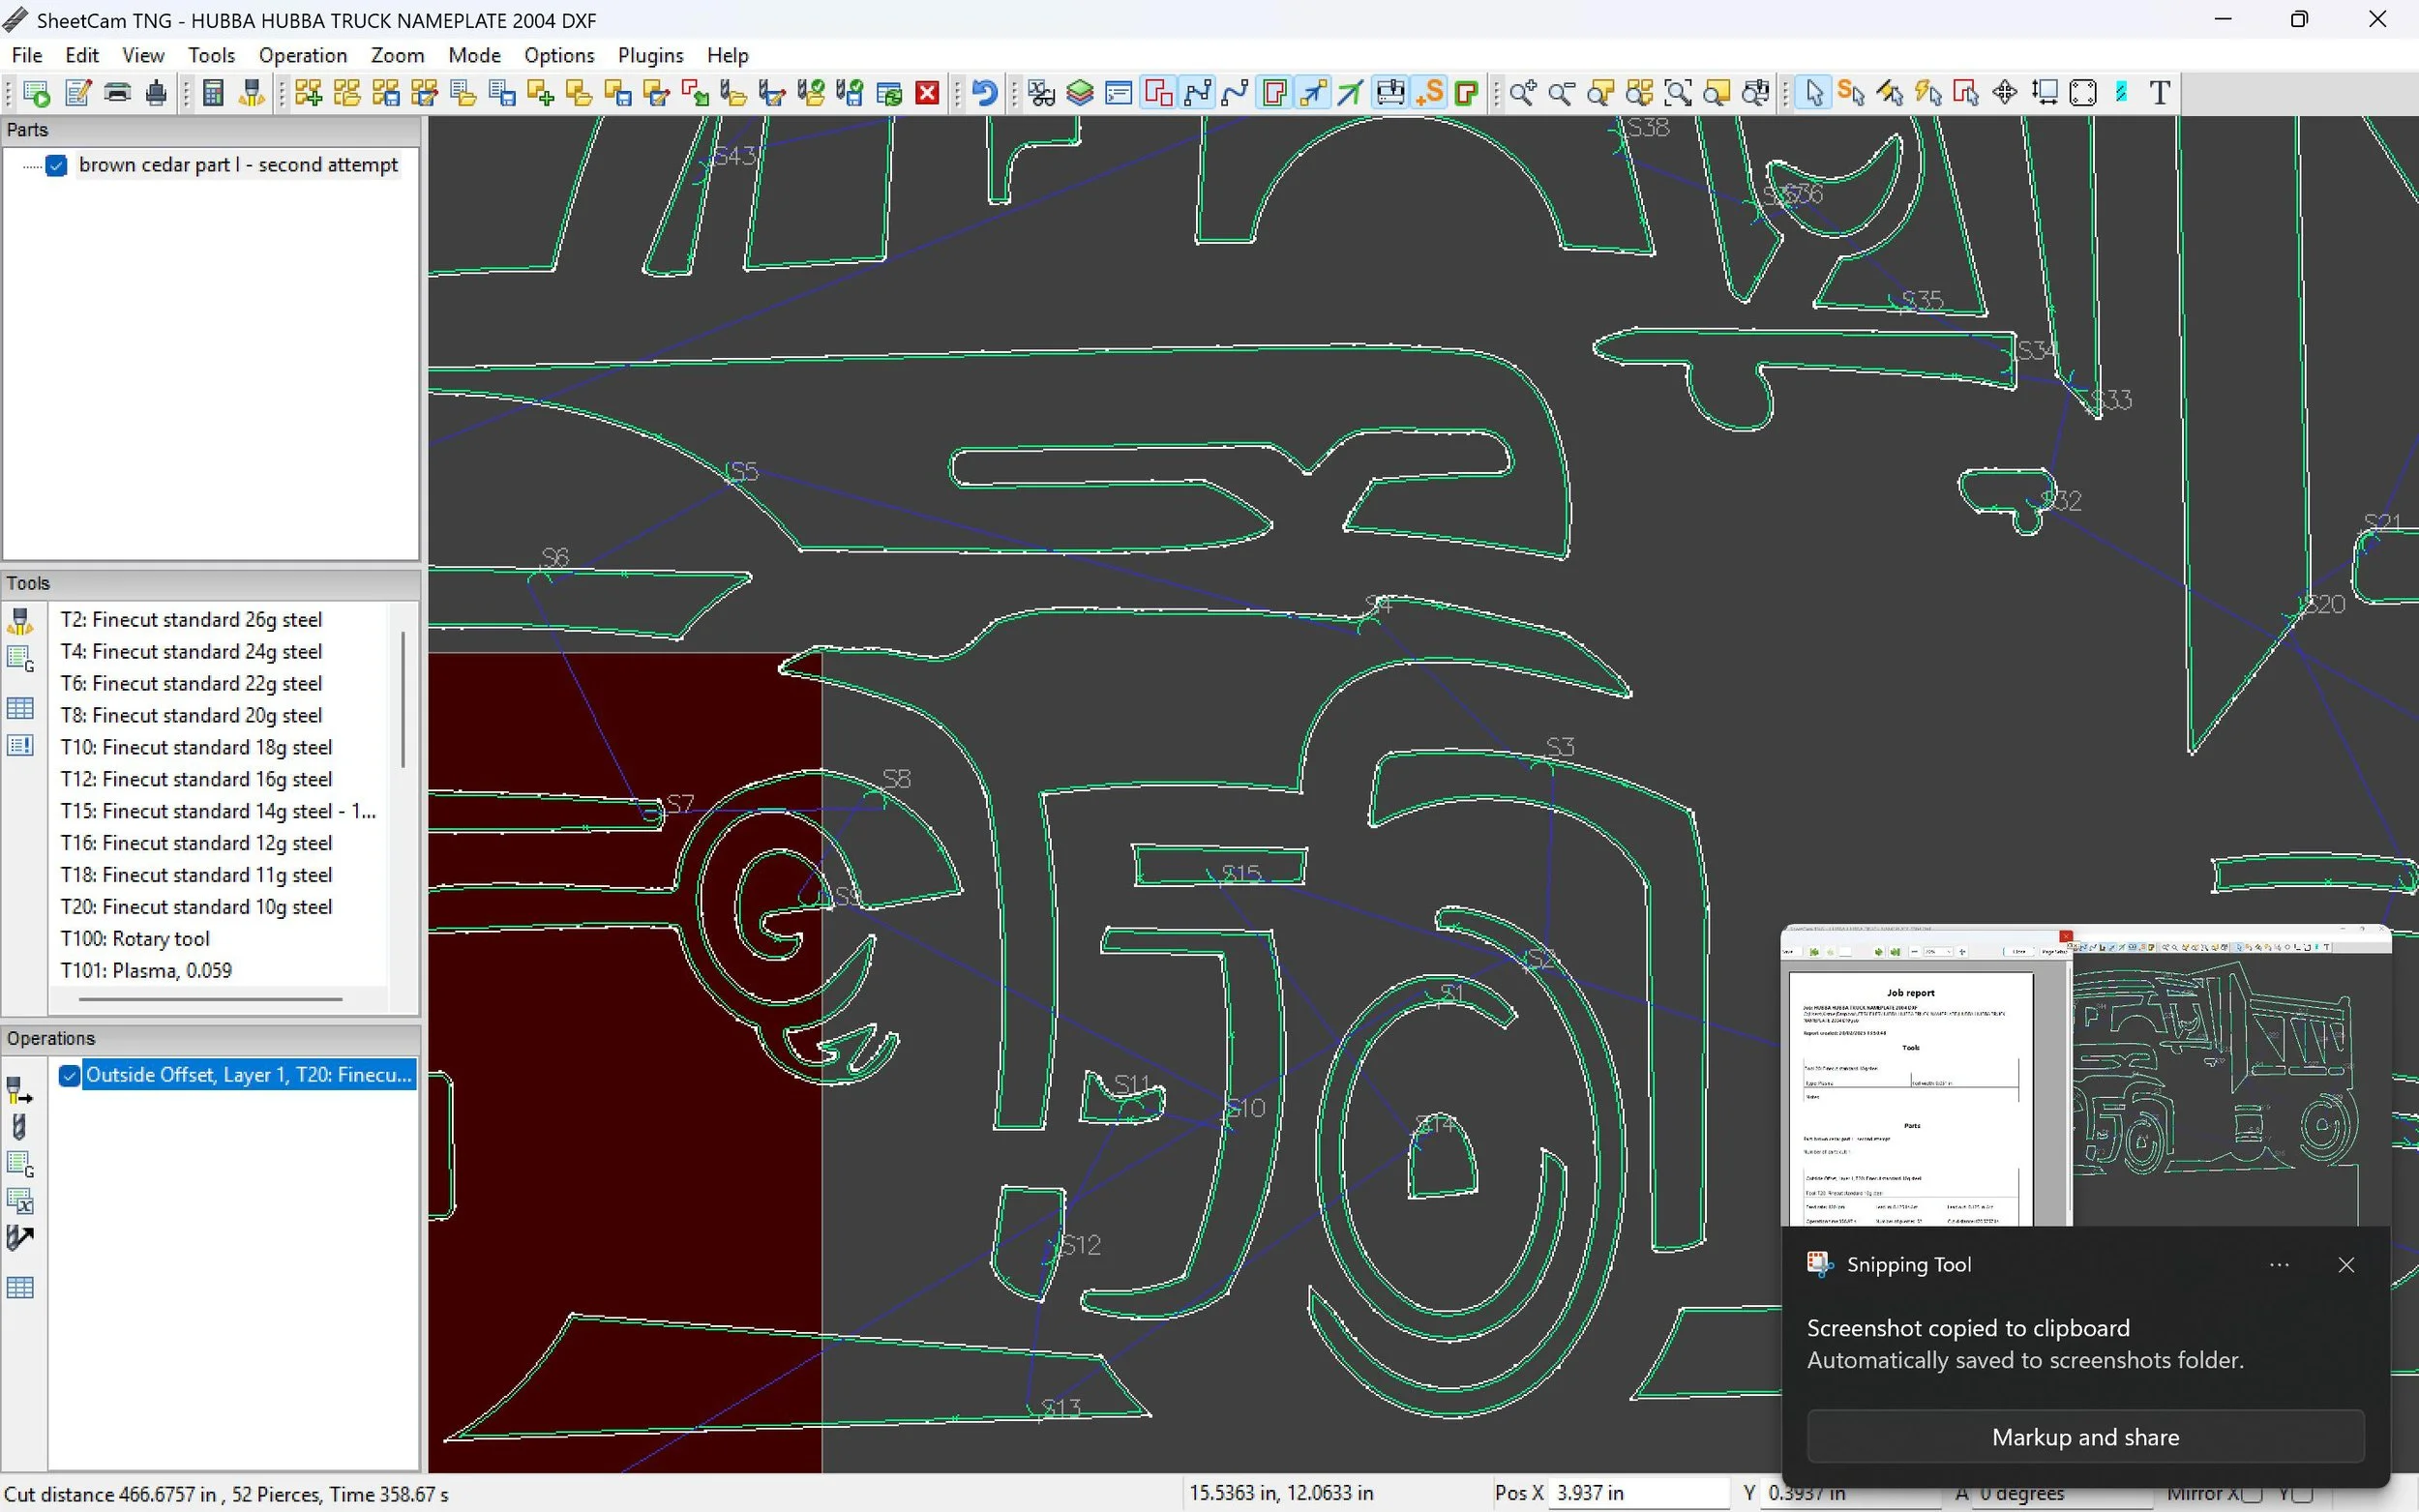Click the new plasma tool icon in Tools panel
The height and width of the screenshot is (1512, 2419).
(20, 621)
